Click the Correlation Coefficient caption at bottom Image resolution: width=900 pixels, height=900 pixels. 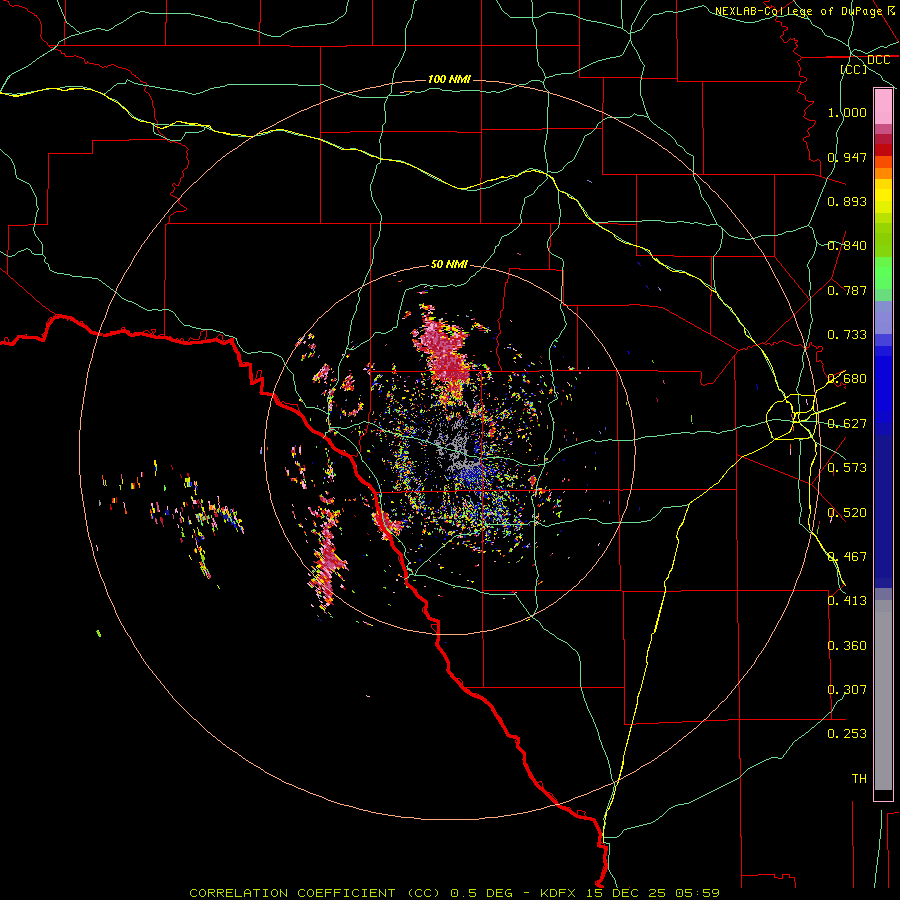454,893
